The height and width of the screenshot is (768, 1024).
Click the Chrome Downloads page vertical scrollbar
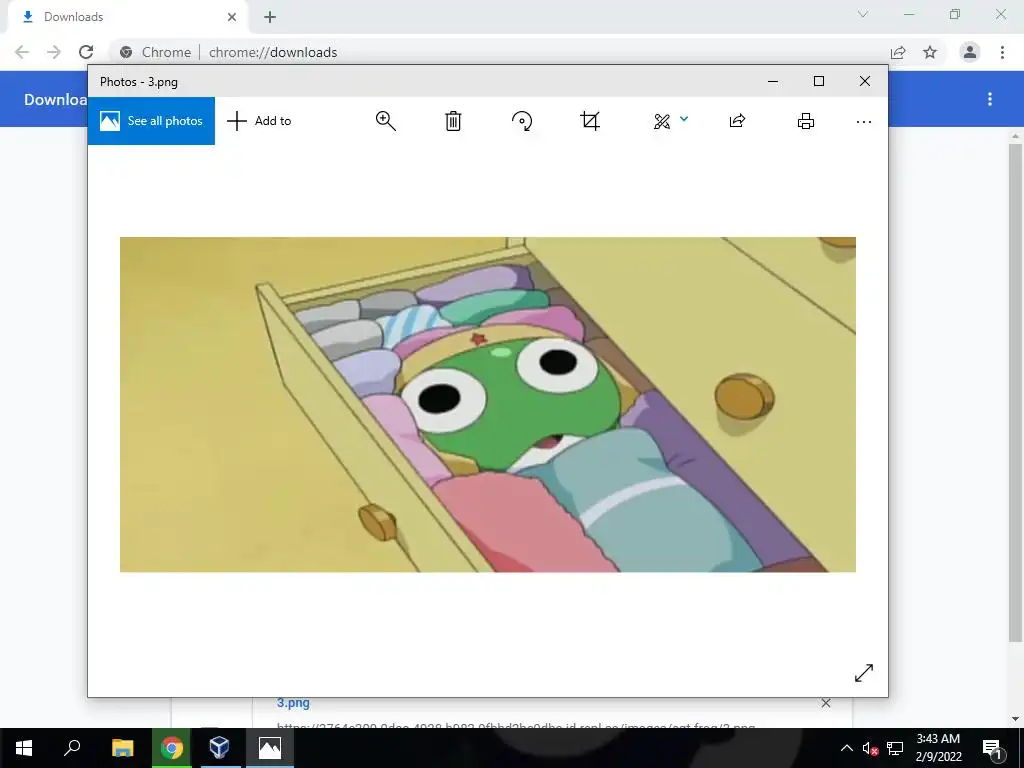click(1015, 392)
